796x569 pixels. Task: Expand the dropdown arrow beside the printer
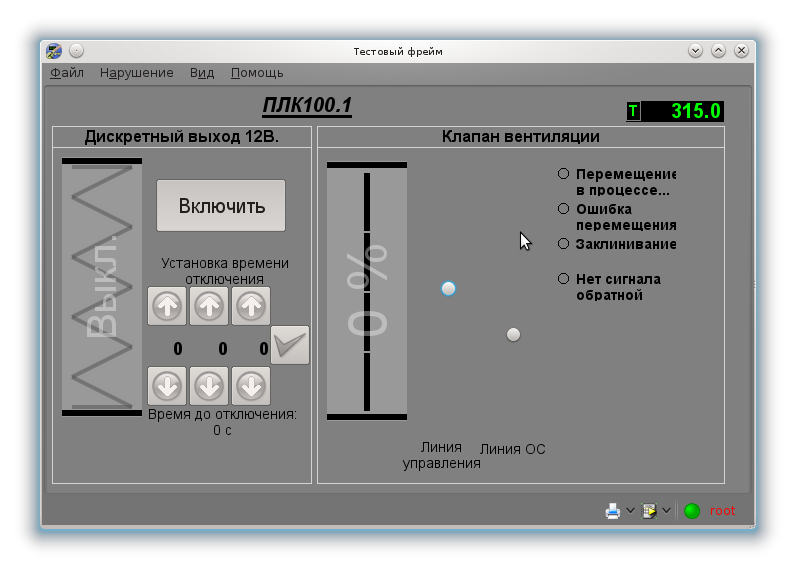coord(630,511)
